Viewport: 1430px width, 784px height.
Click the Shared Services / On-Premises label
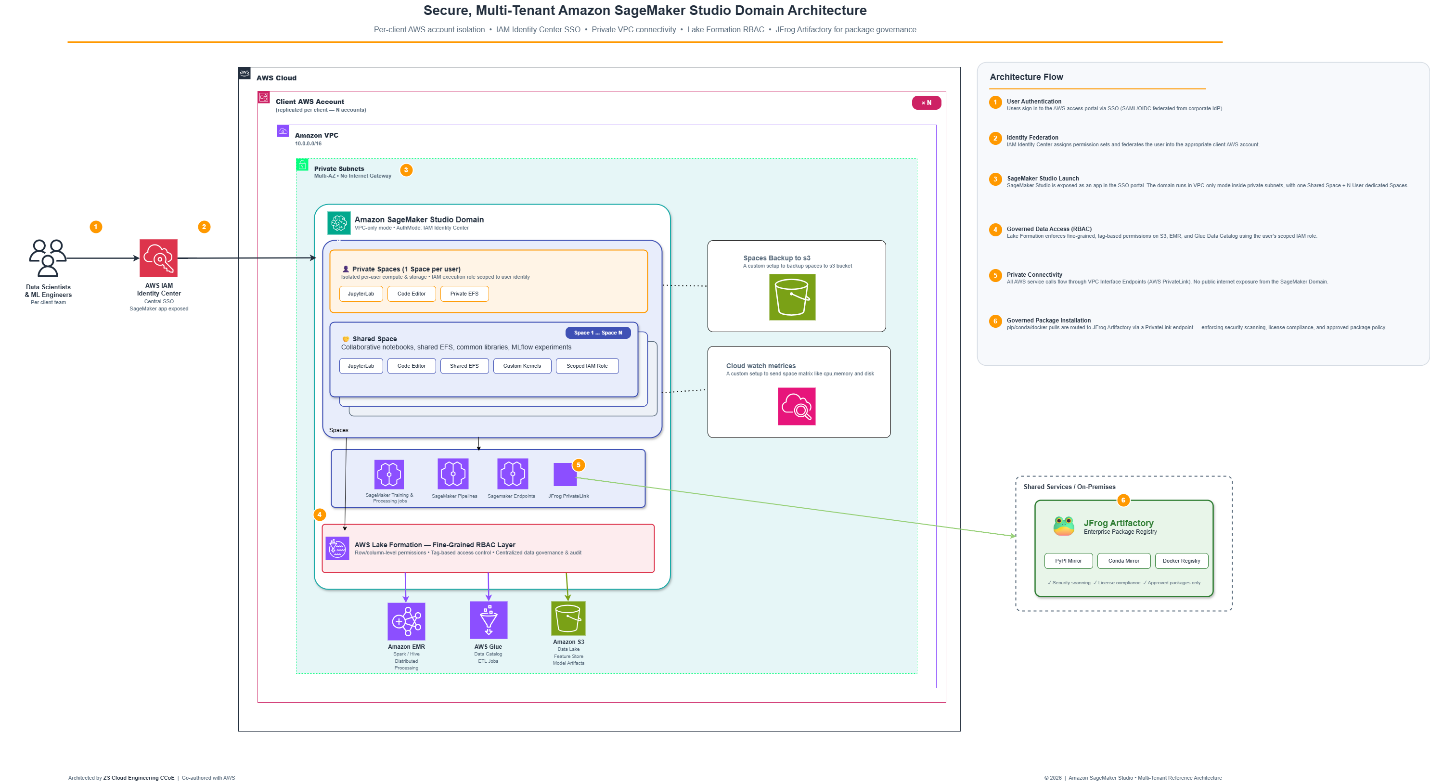1069,487
